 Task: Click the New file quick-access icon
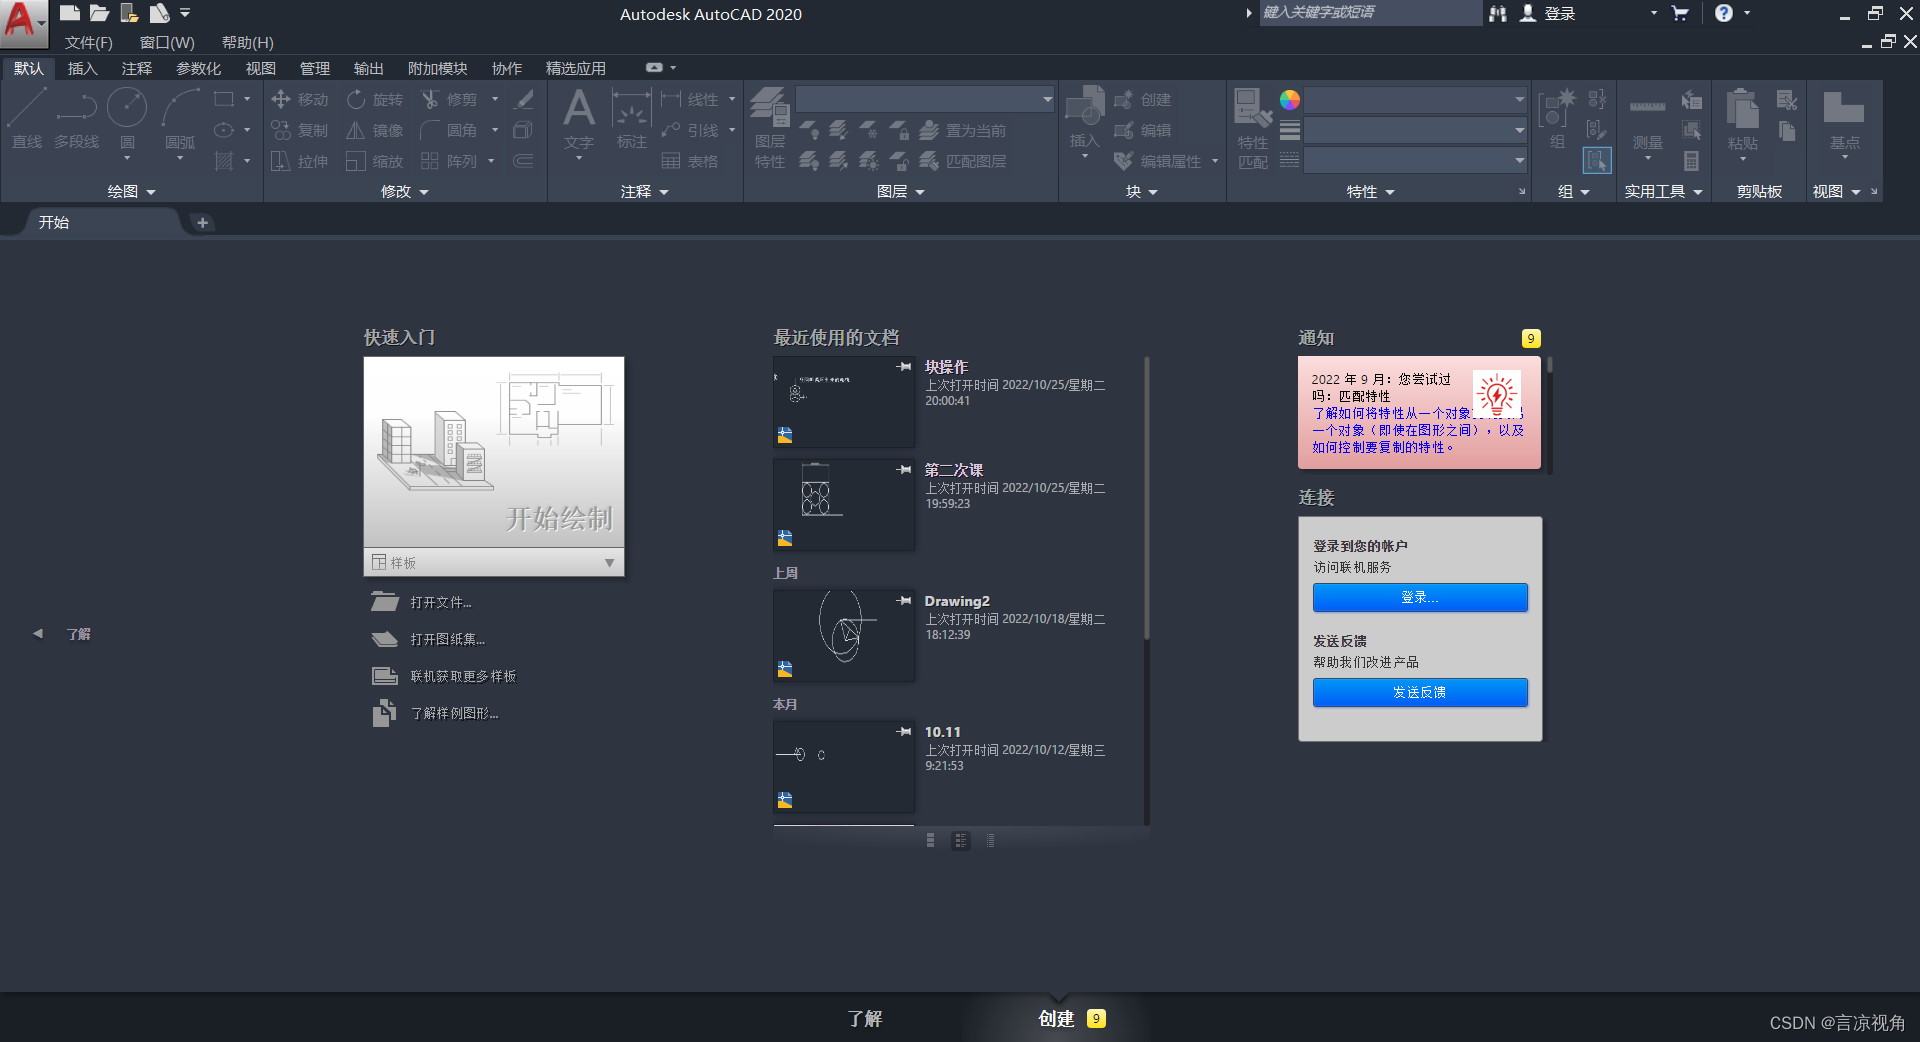point(69,13)
